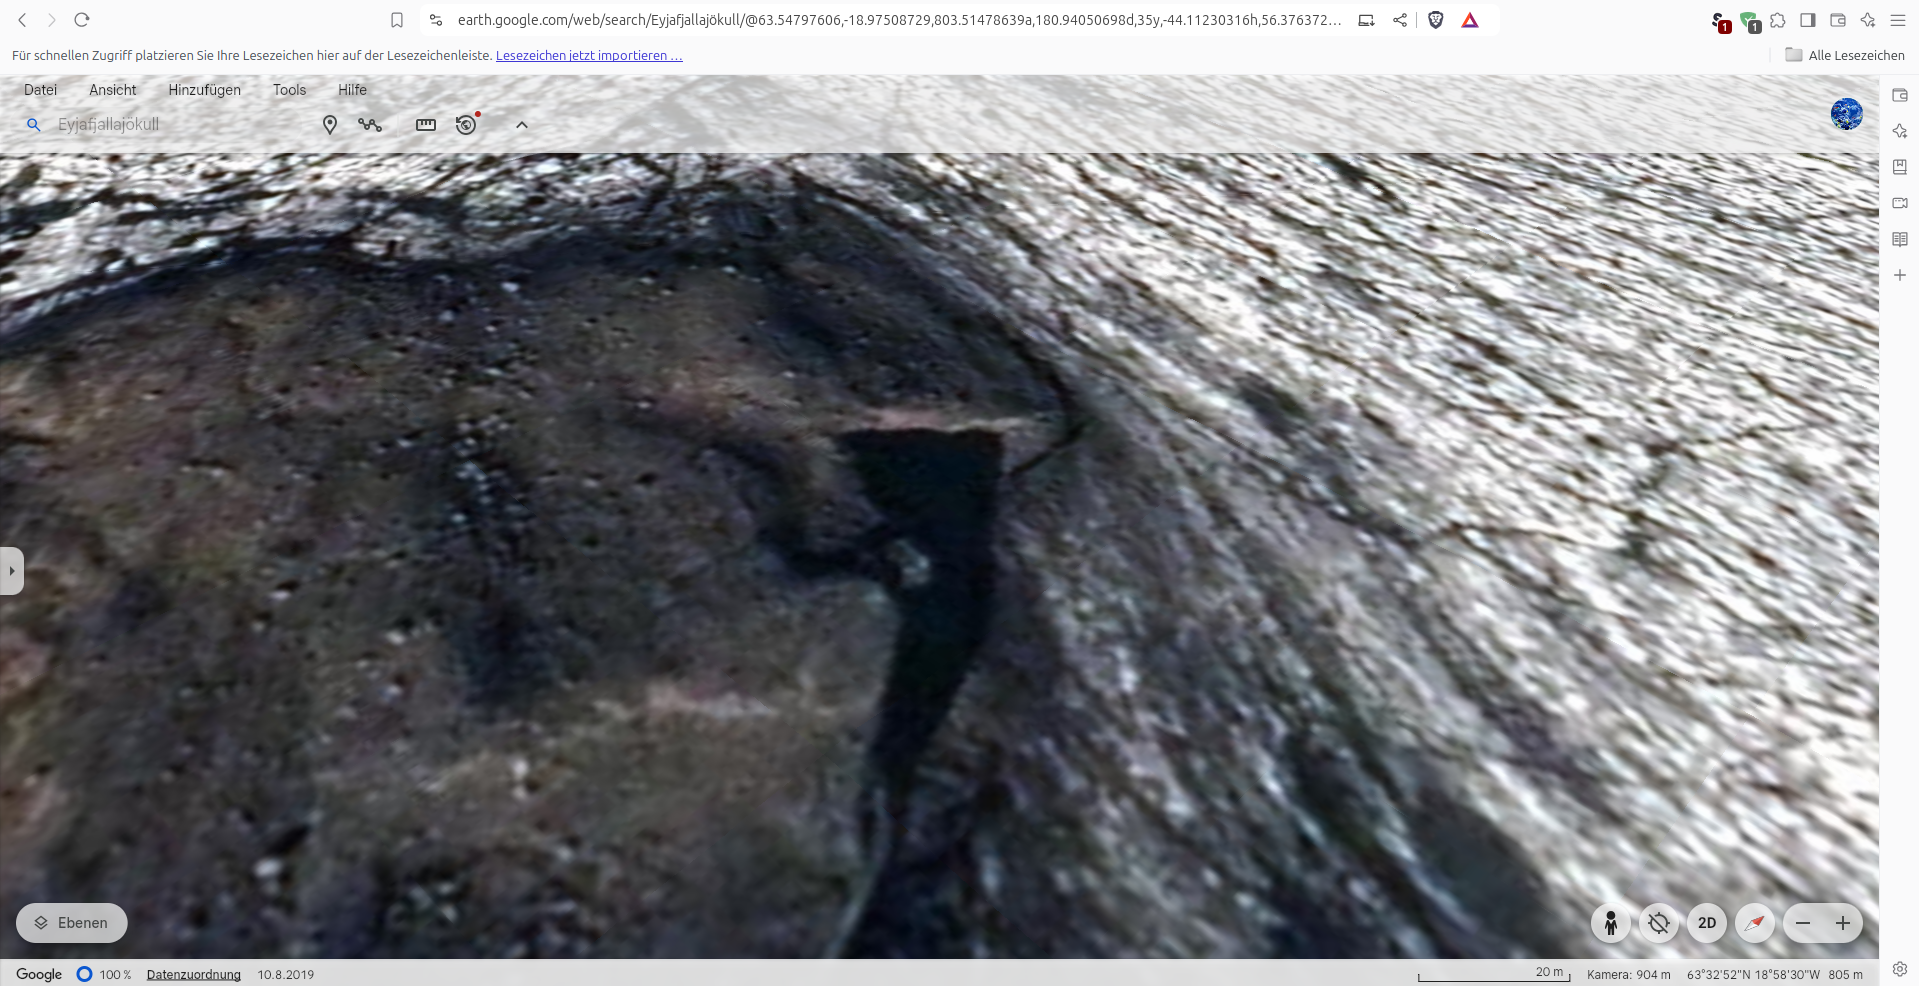Toggle auto-rotate location icon
This screenshot has width=1919, height=986.
(1659, 923)
